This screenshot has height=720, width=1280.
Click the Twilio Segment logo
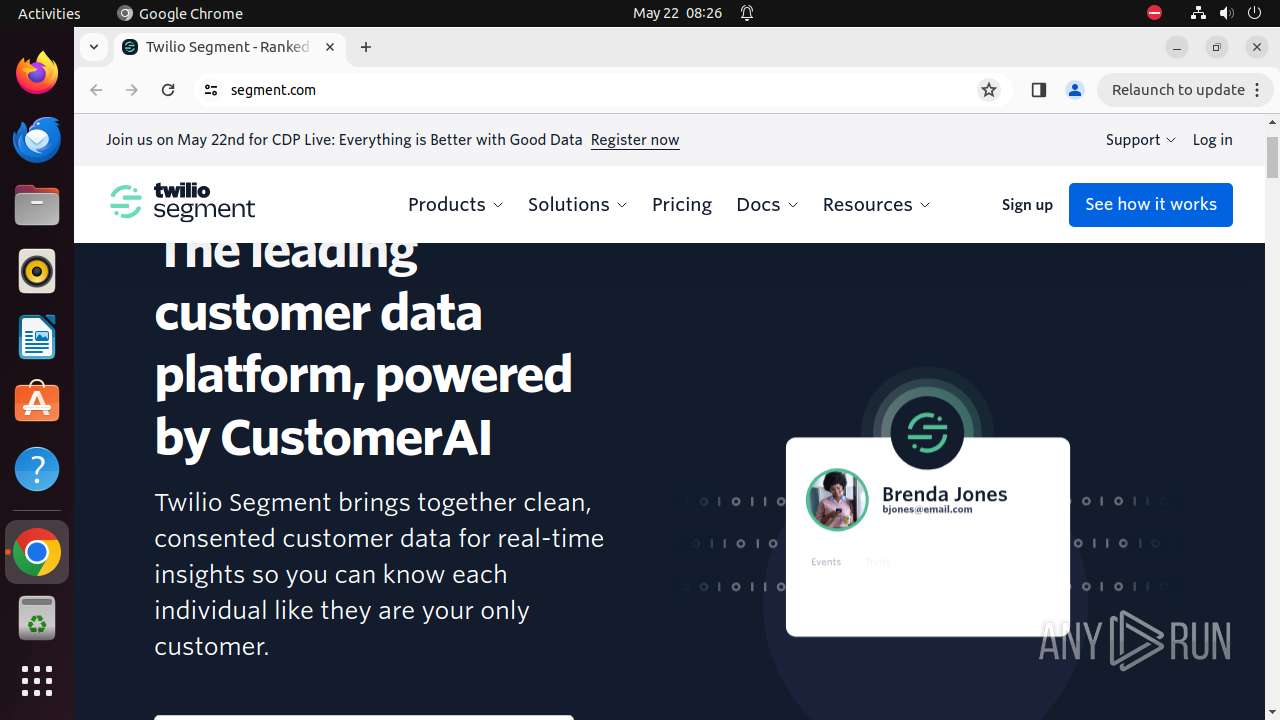click(x=182, y=203)
